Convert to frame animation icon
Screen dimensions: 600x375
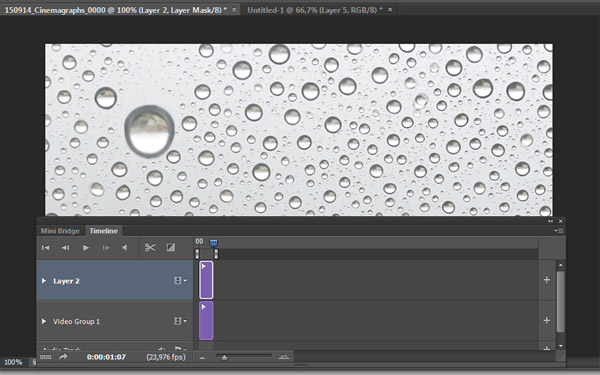[46, 357]
